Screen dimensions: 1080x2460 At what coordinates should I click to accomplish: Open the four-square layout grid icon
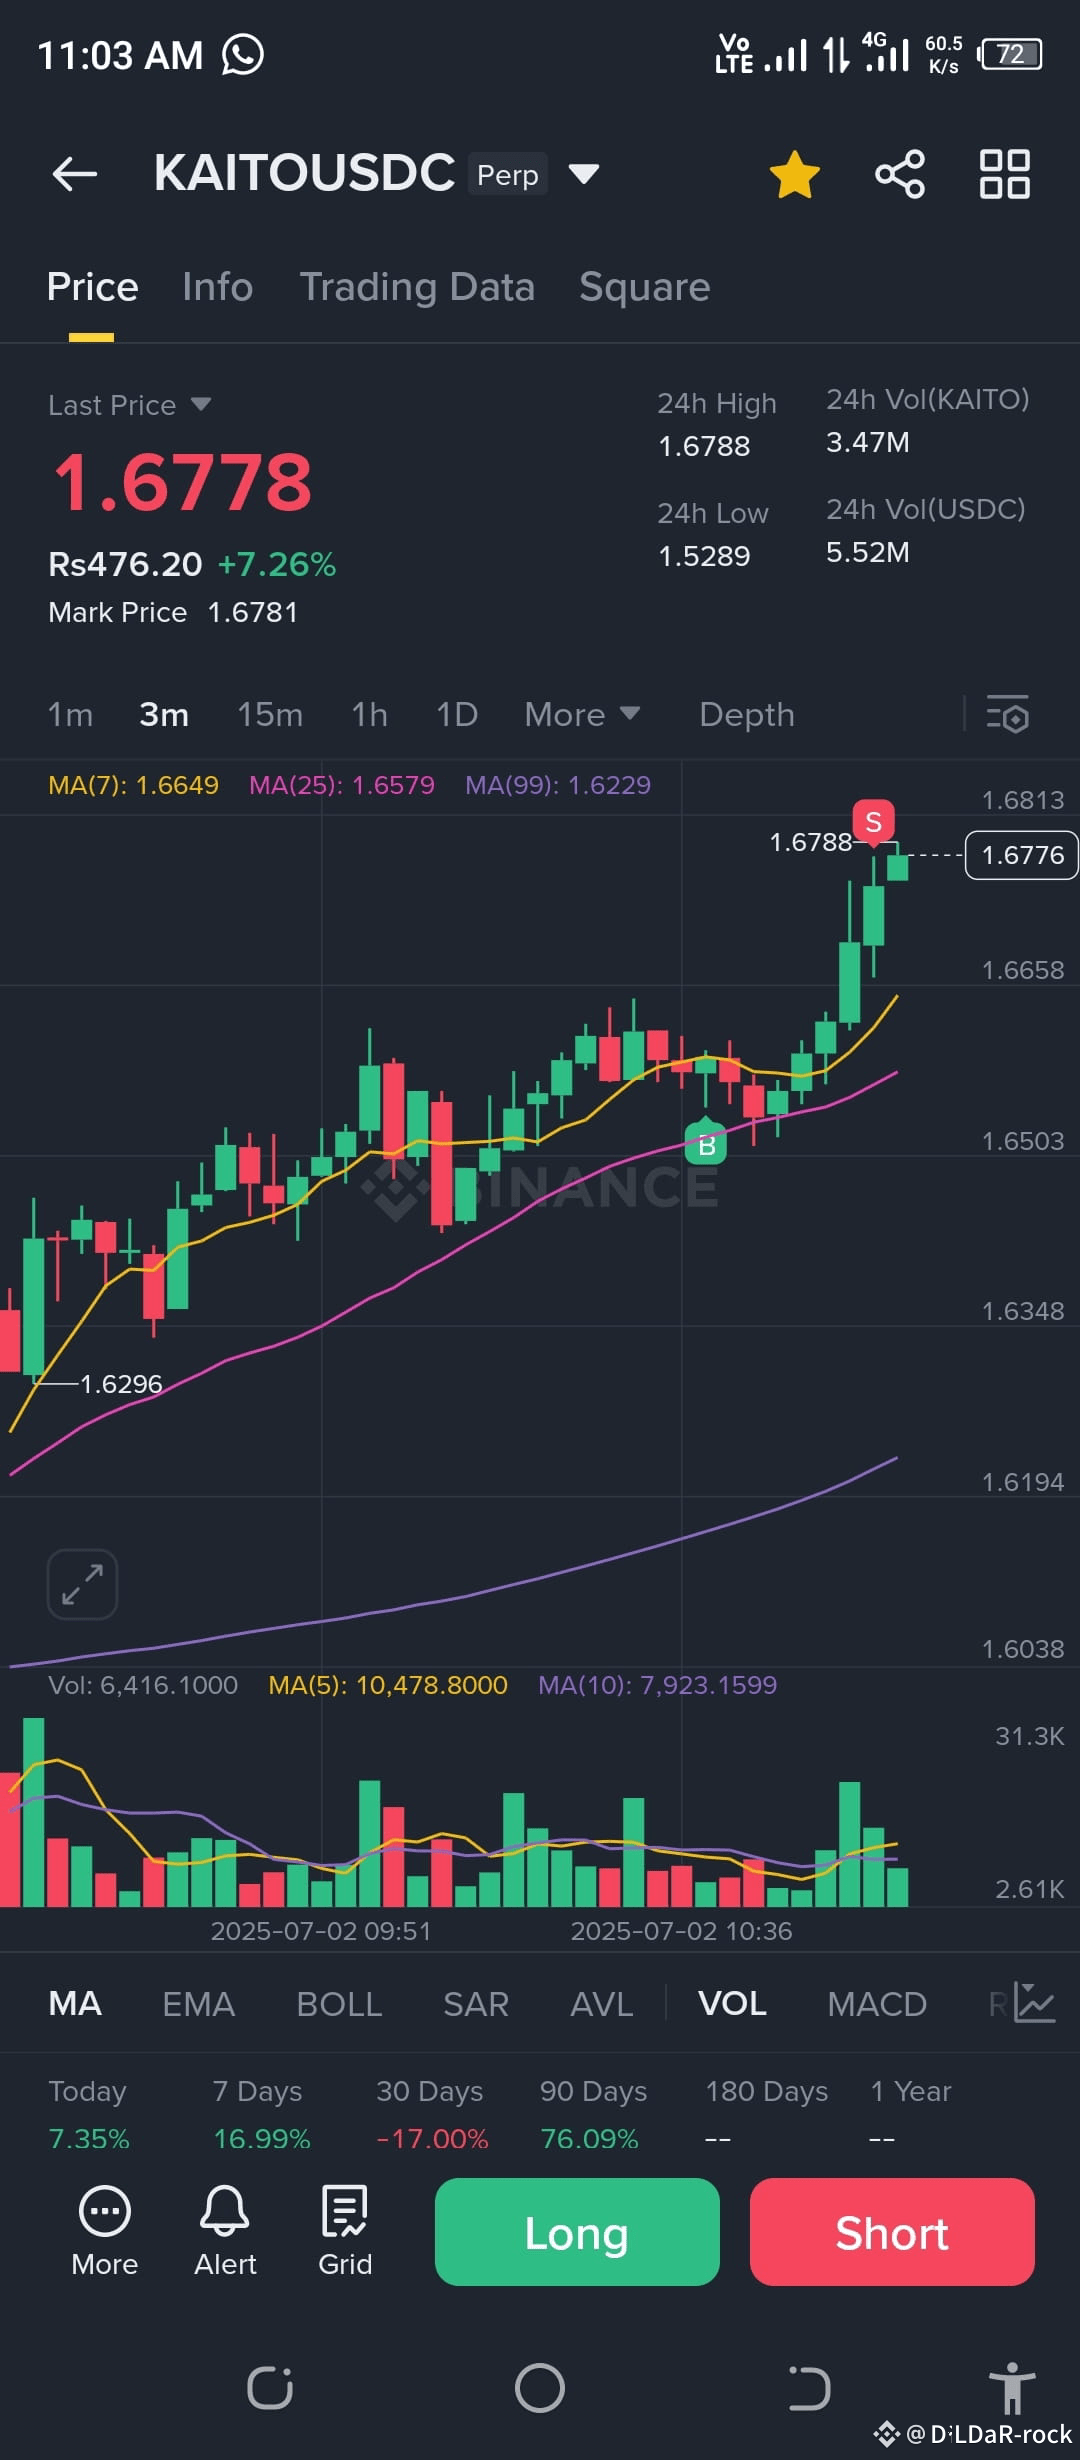[x=1005, y=174]
